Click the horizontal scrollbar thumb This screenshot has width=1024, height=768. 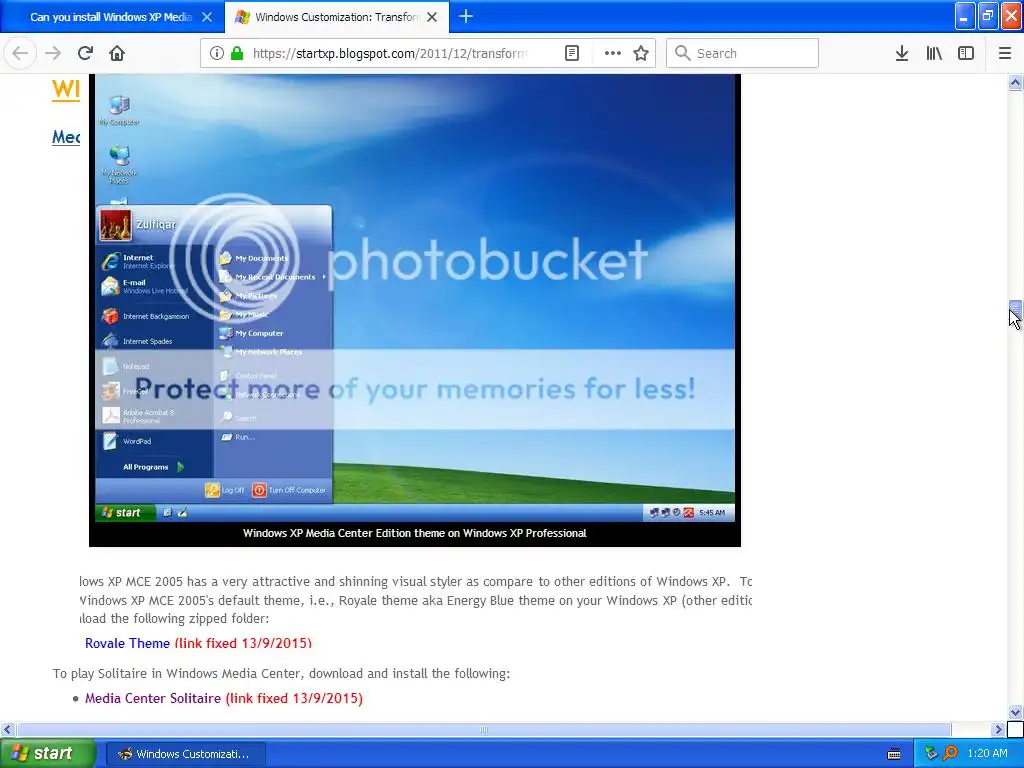tap(484, 729)
